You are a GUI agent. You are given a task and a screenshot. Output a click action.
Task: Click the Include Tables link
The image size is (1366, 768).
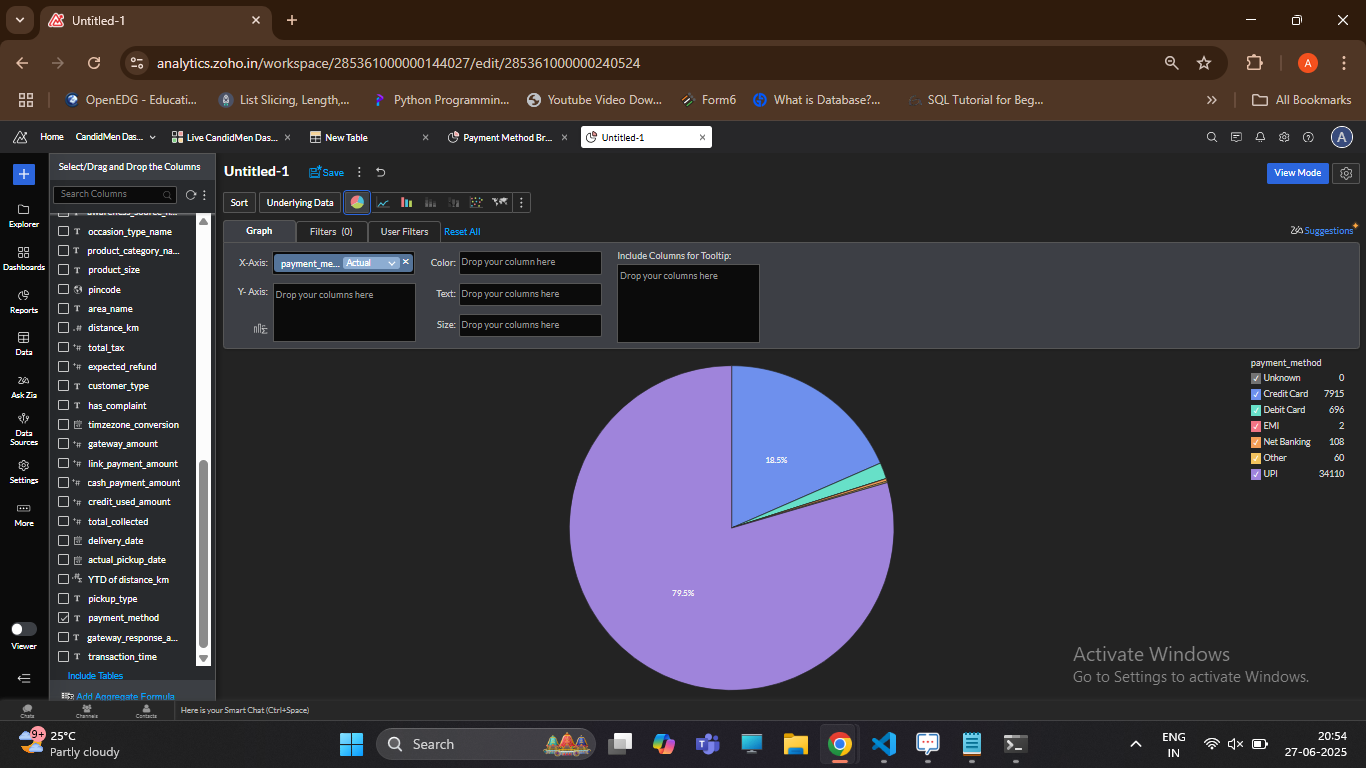tap(95, 676)
